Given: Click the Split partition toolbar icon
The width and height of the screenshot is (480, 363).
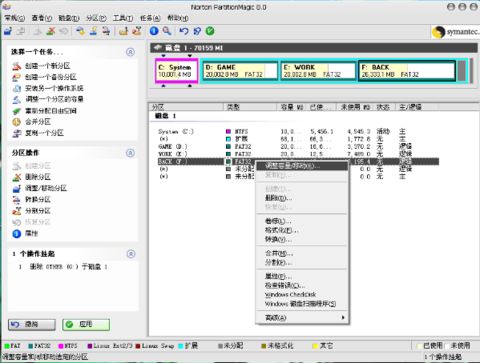Looking at the screenshot, I should tap(136, 31).
